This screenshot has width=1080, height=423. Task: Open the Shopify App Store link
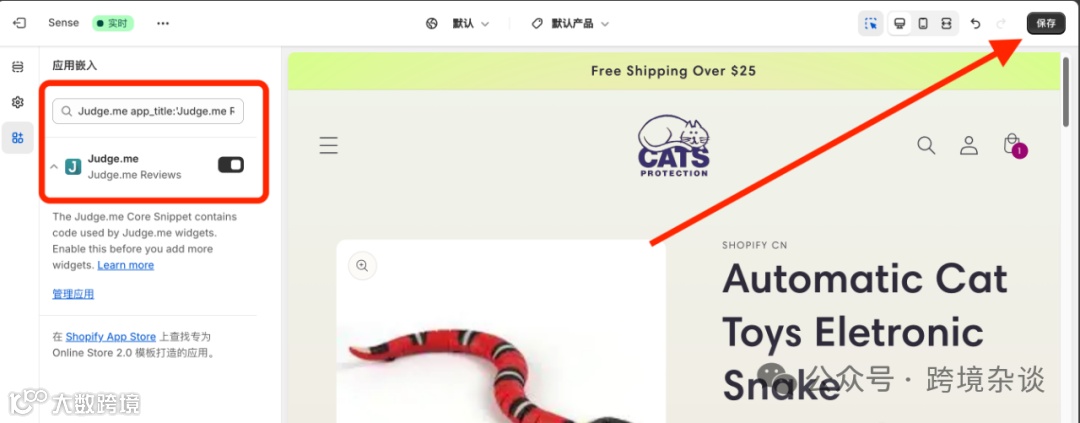pos(111,337)
